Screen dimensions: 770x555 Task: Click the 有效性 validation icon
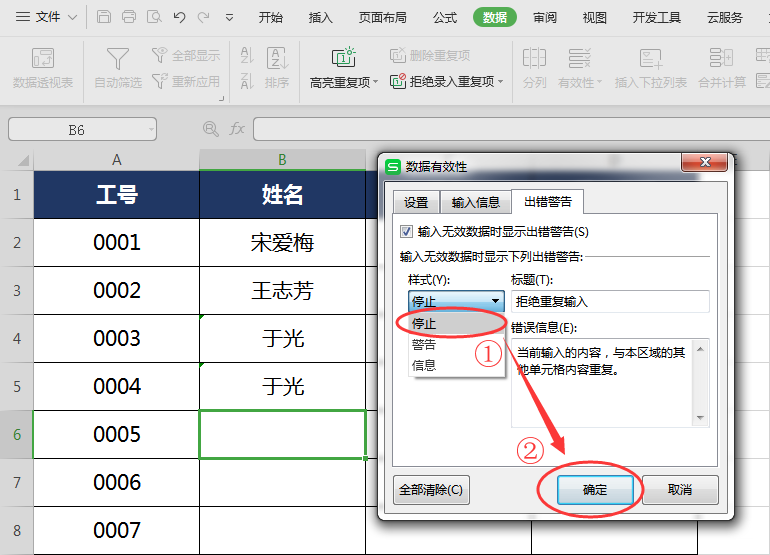[579, 58]
